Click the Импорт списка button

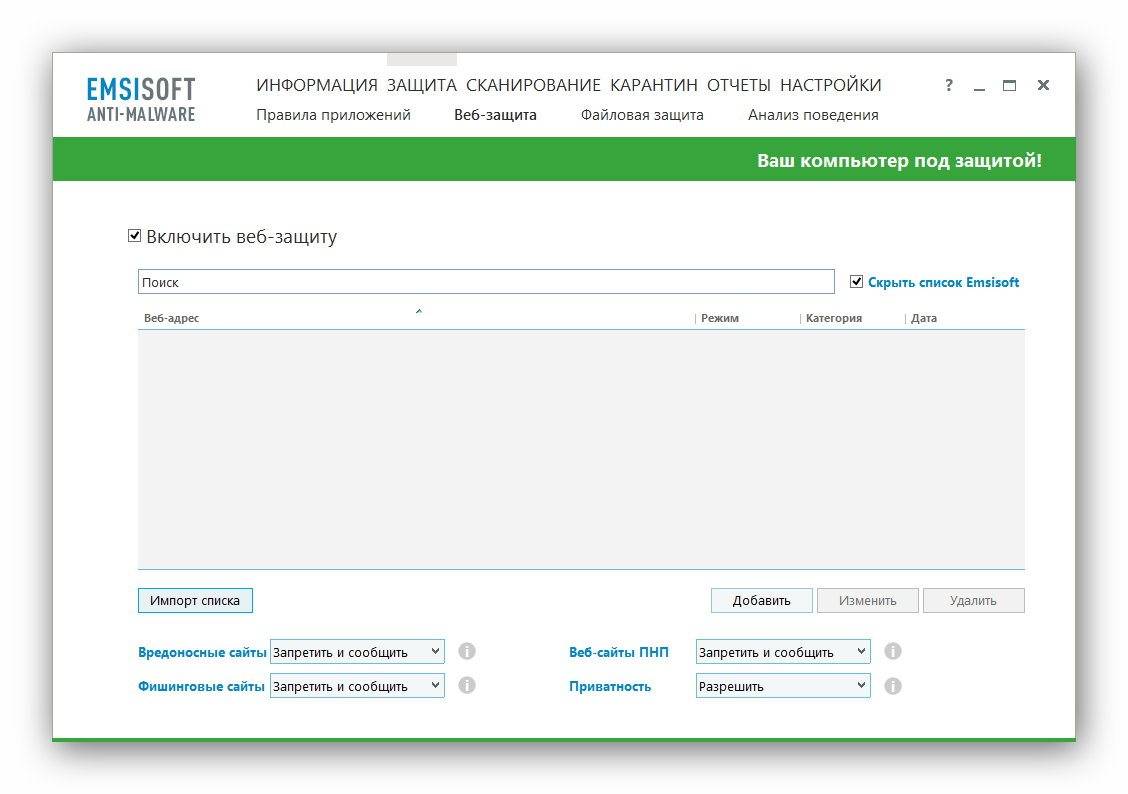(195, 601)
